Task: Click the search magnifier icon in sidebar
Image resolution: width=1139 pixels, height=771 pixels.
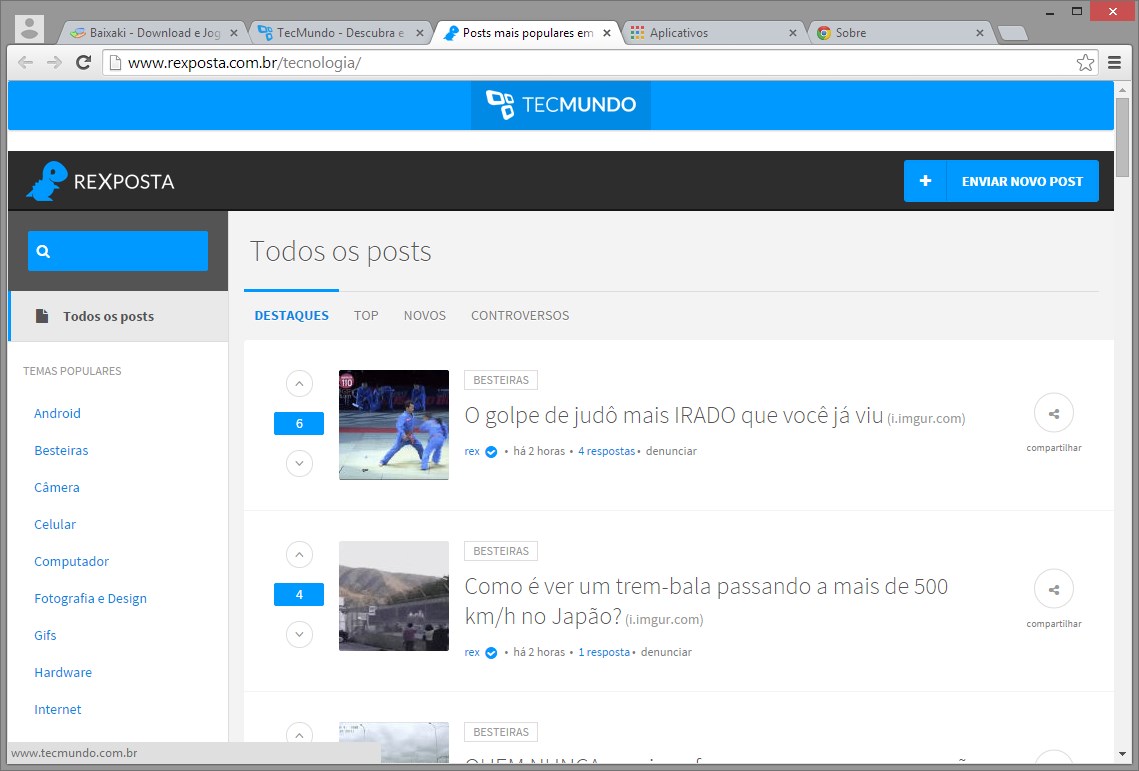Action: (44, 251)
